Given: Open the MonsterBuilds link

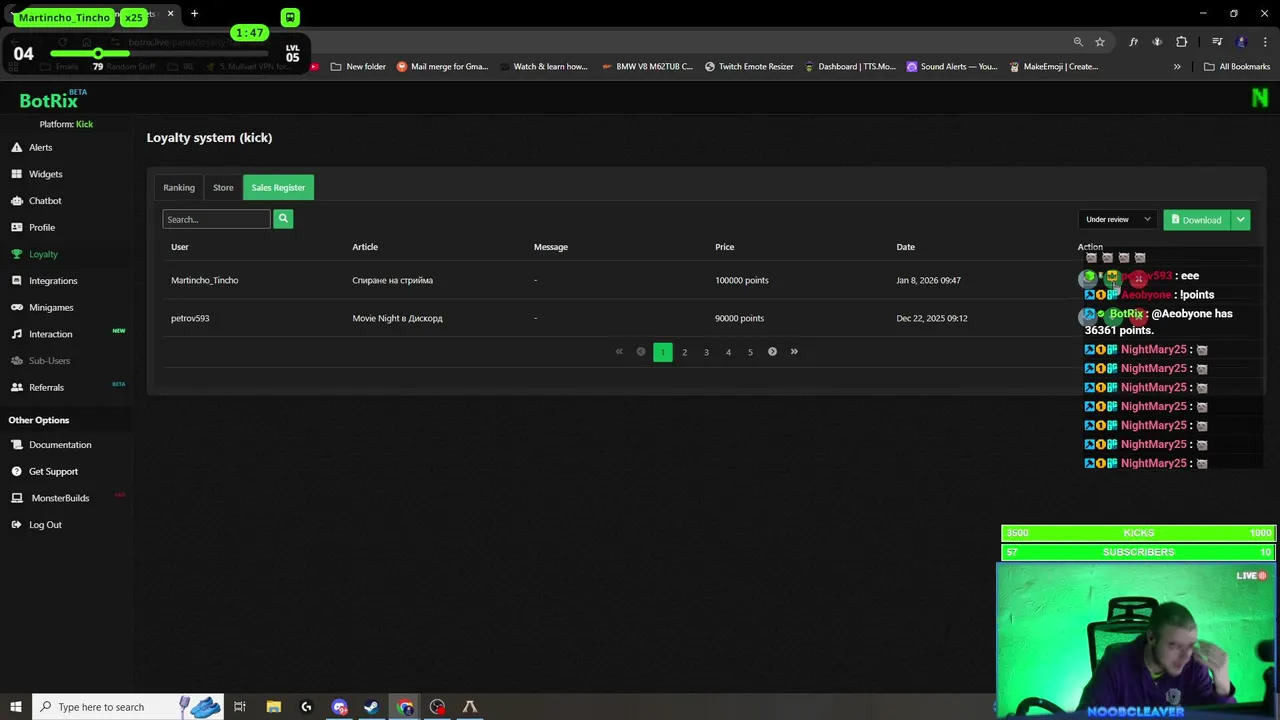Looking at the screenshot, I should click(60, 498).
